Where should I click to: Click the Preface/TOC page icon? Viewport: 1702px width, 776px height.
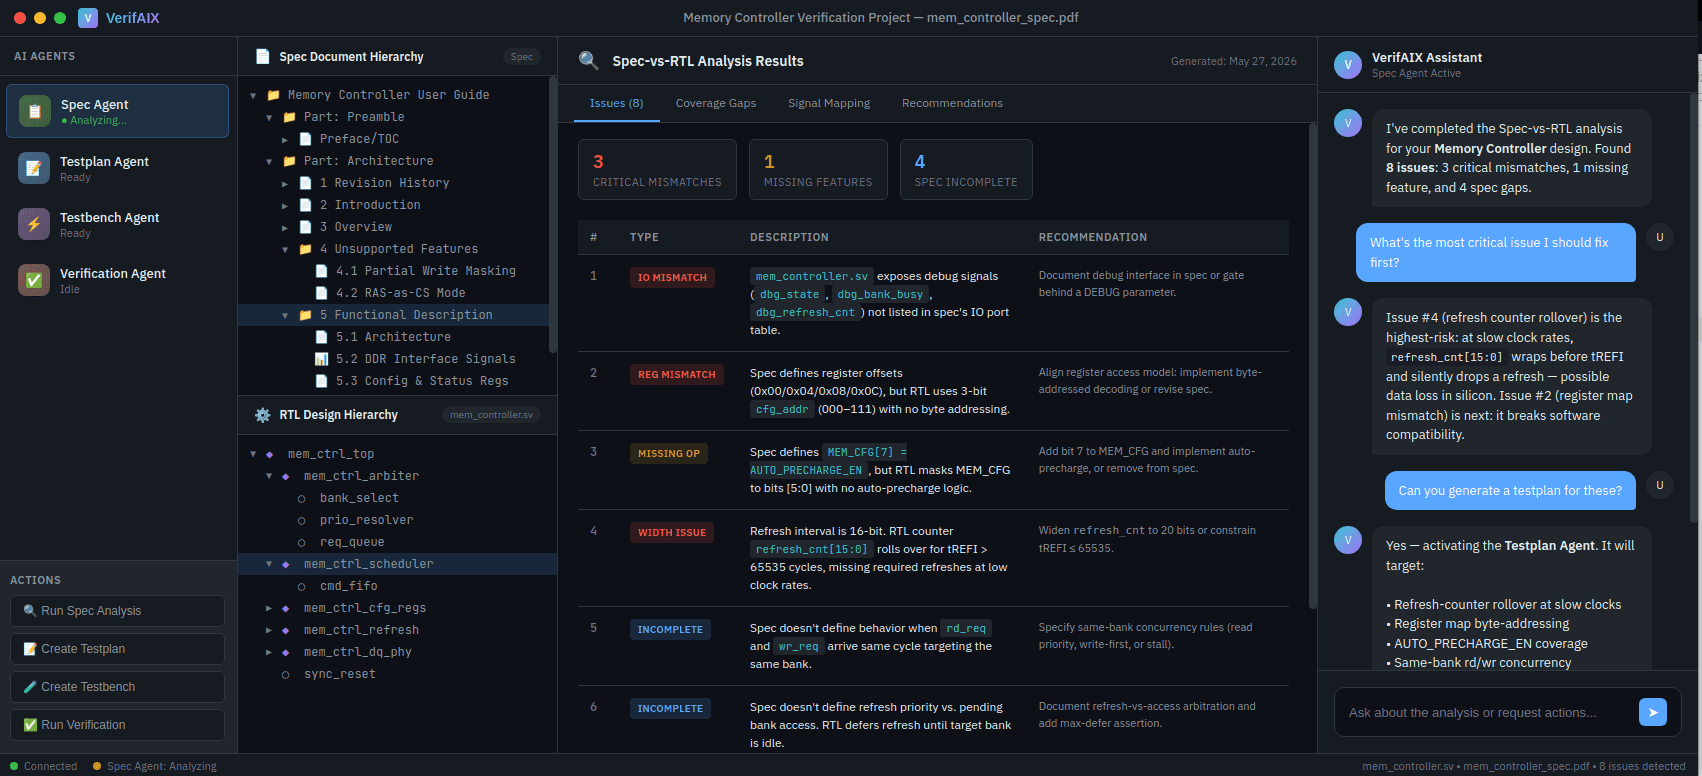pyautogui.click(x=306, y=139)
